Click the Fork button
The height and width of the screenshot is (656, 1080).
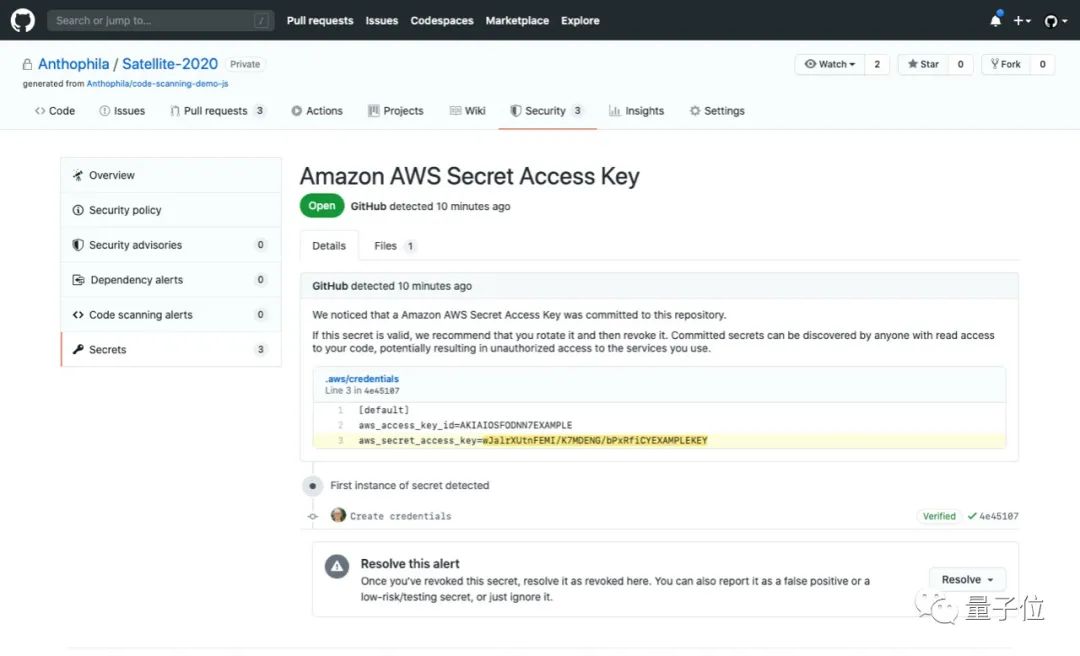pos(1006,64)
